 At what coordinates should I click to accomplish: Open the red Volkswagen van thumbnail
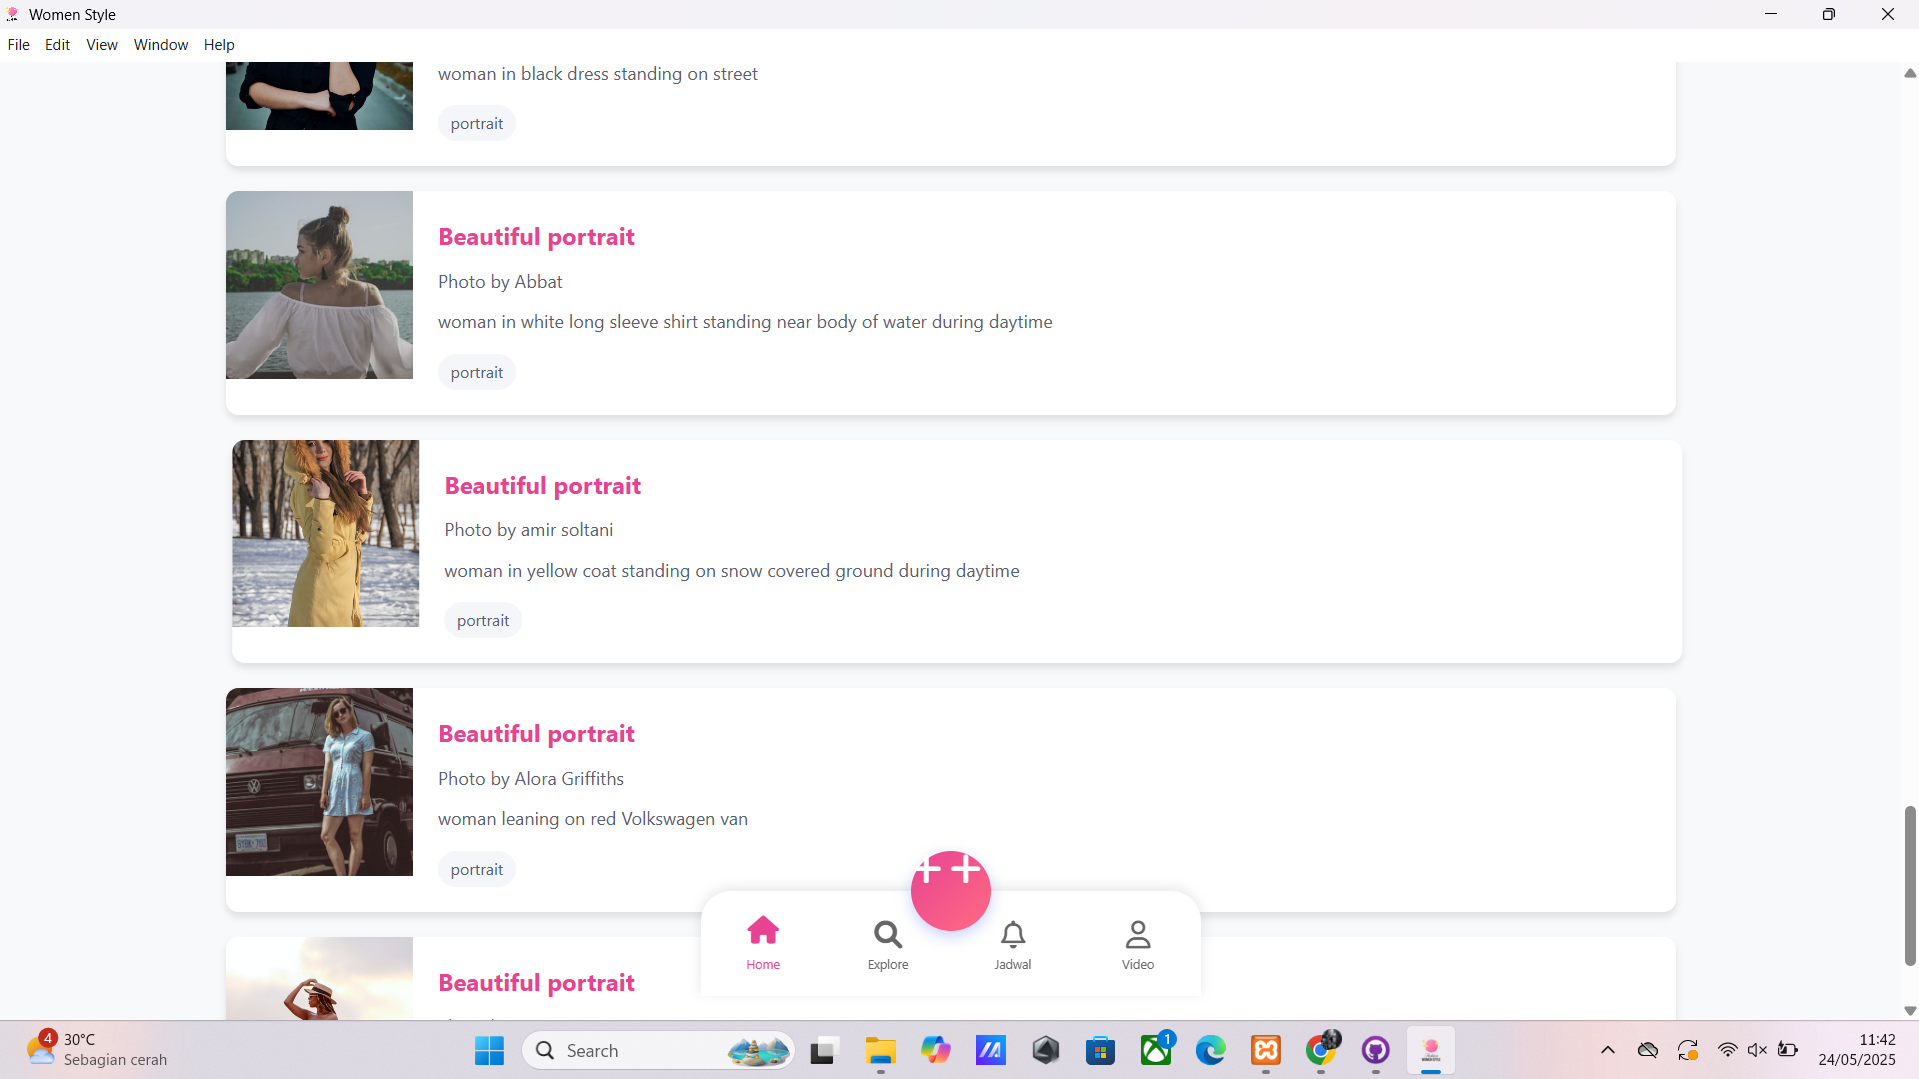click(319, 782)
